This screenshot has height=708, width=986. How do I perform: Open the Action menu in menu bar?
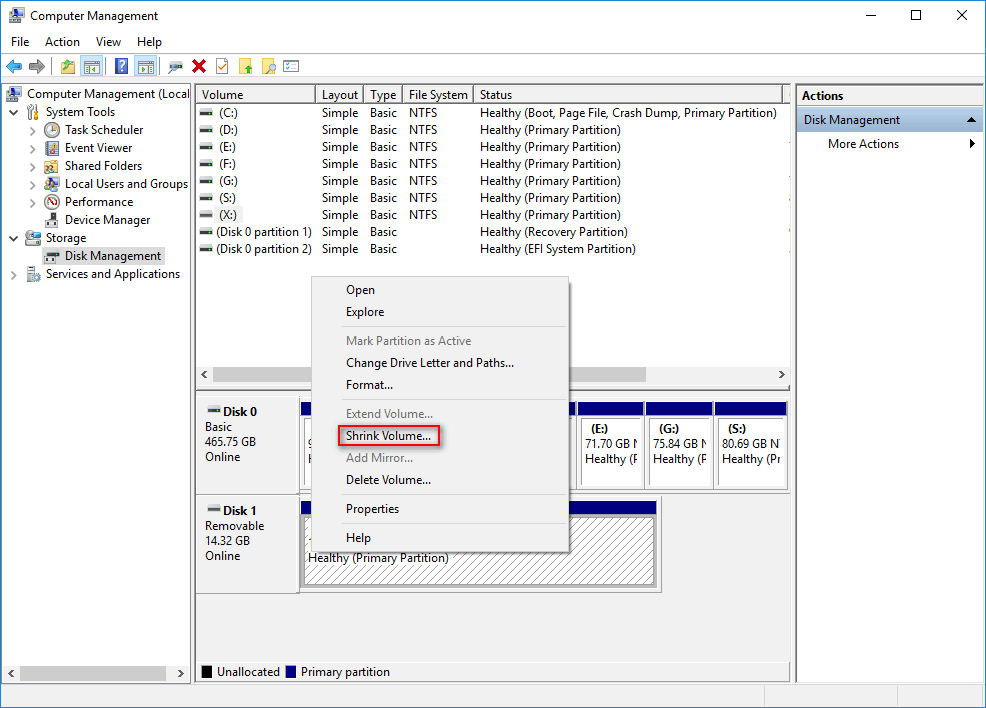click(62, 42)
